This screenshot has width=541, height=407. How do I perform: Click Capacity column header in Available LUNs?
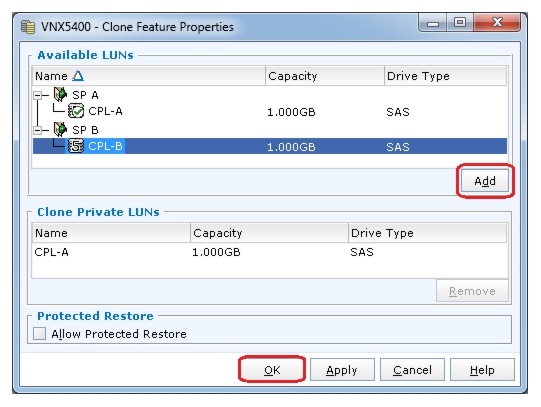click(x=324, y=76)
